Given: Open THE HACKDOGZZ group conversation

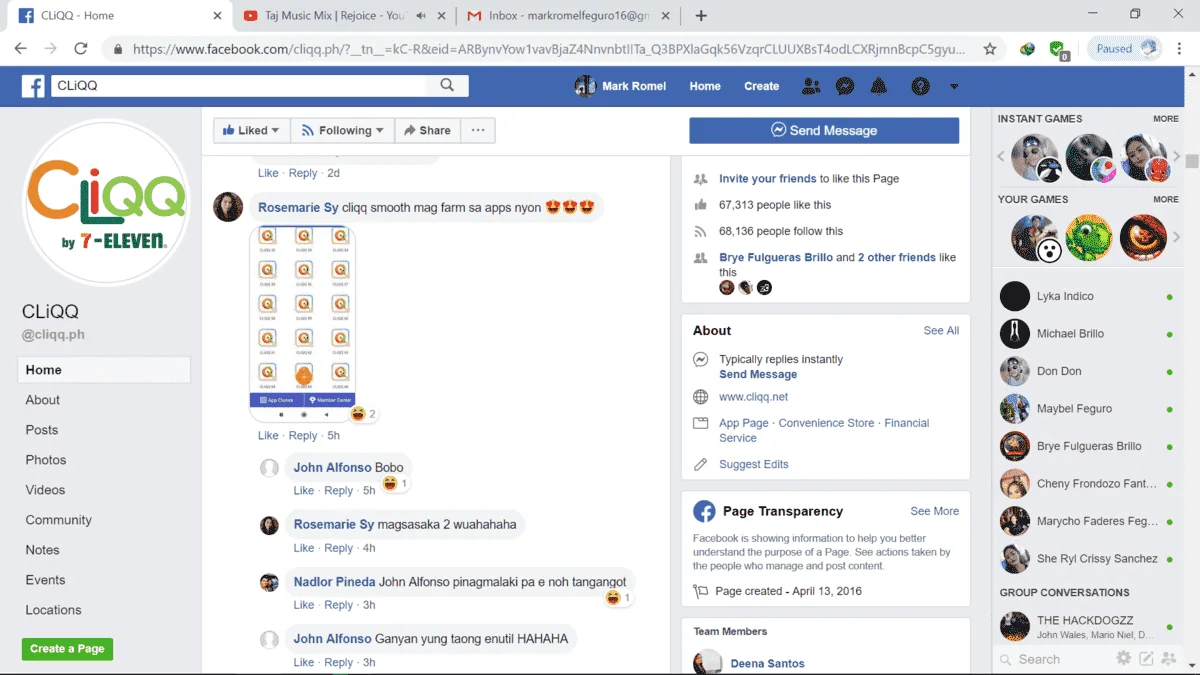Looking at the screenshot, I should pyautogui.click(x=1087, y=627).
